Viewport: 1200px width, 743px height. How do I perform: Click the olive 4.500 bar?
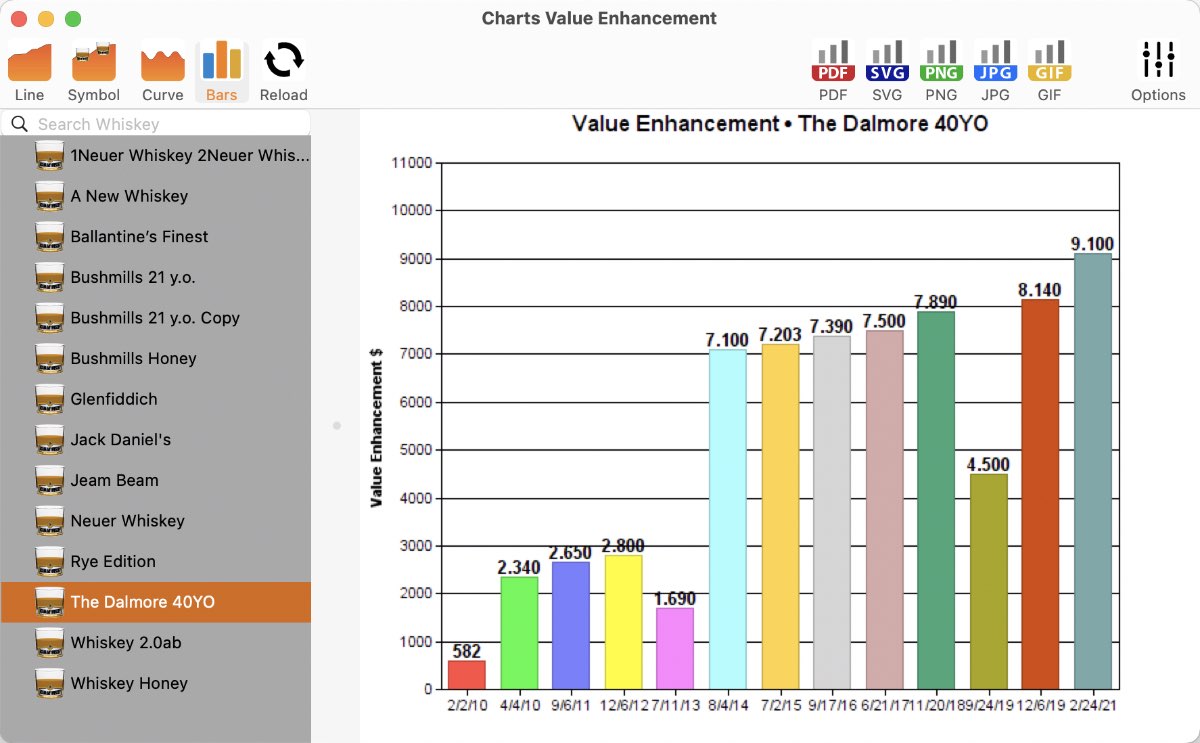pos(988,581)
